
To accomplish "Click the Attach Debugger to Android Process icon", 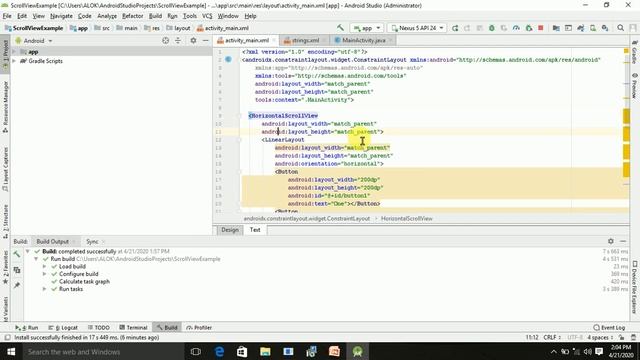I will click(529, 28).
